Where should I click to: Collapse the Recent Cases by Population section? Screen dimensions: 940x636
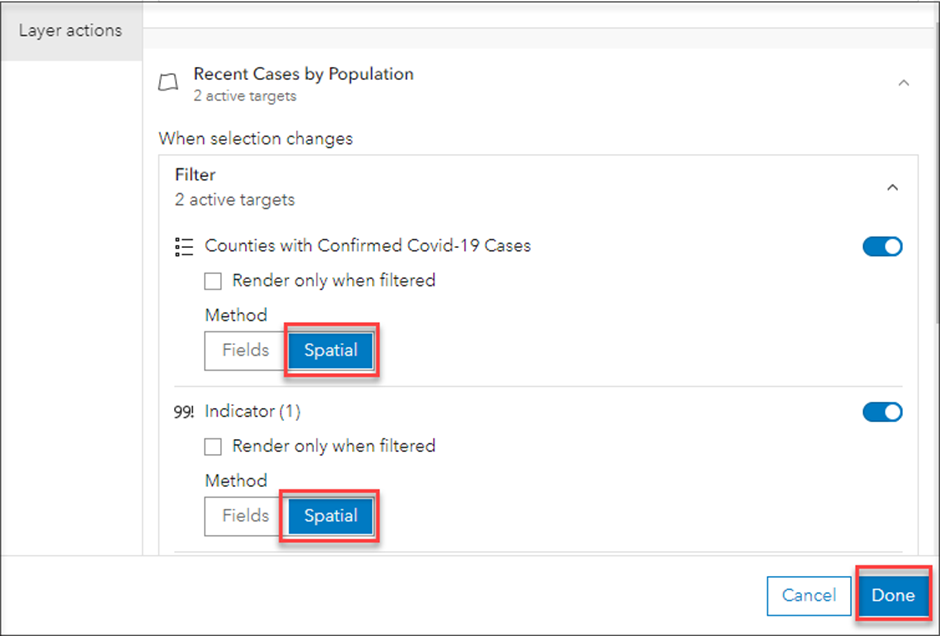click(903, 83)
